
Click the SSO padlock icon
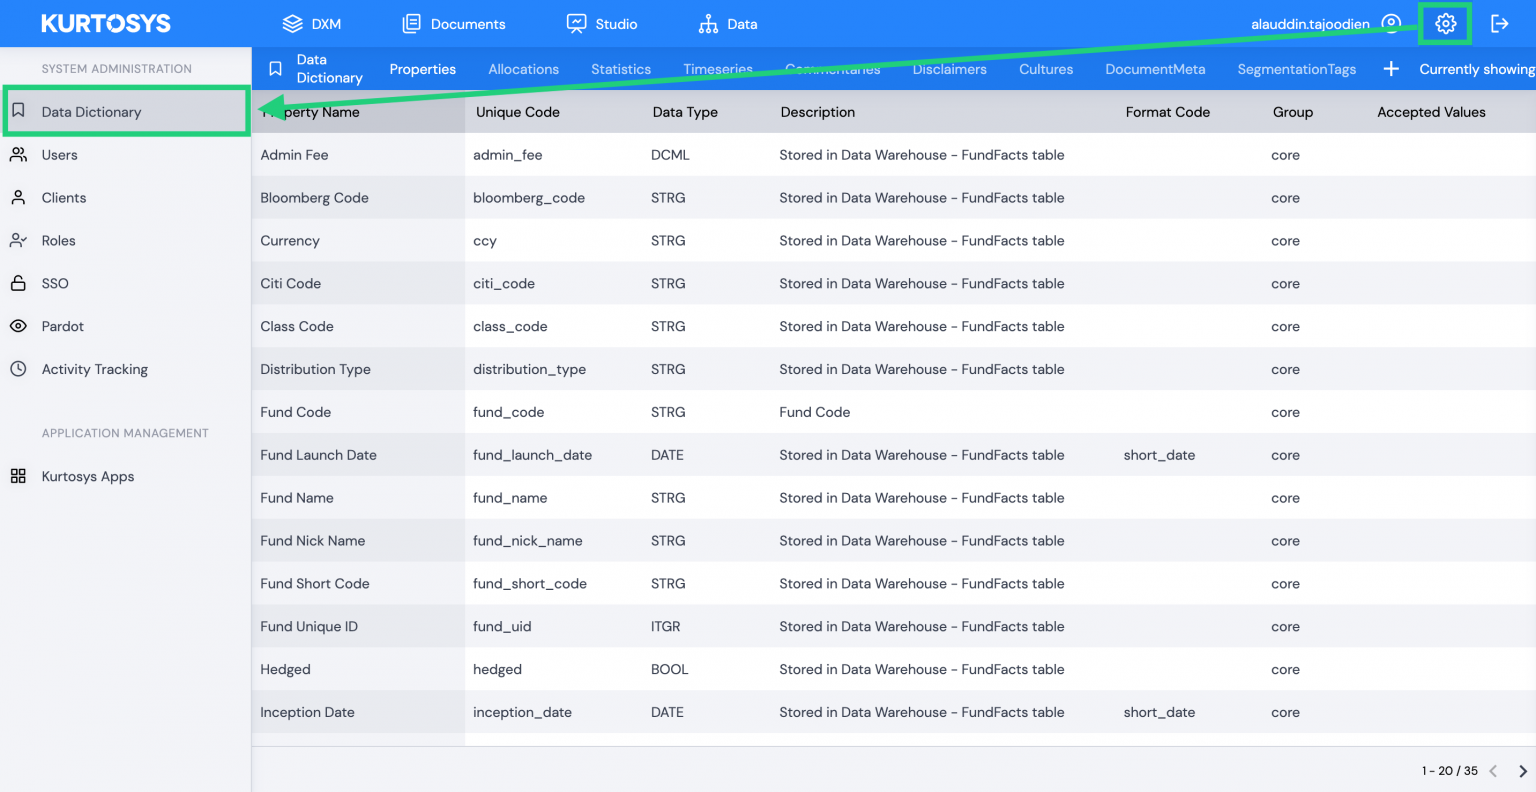tap(18, 283)
